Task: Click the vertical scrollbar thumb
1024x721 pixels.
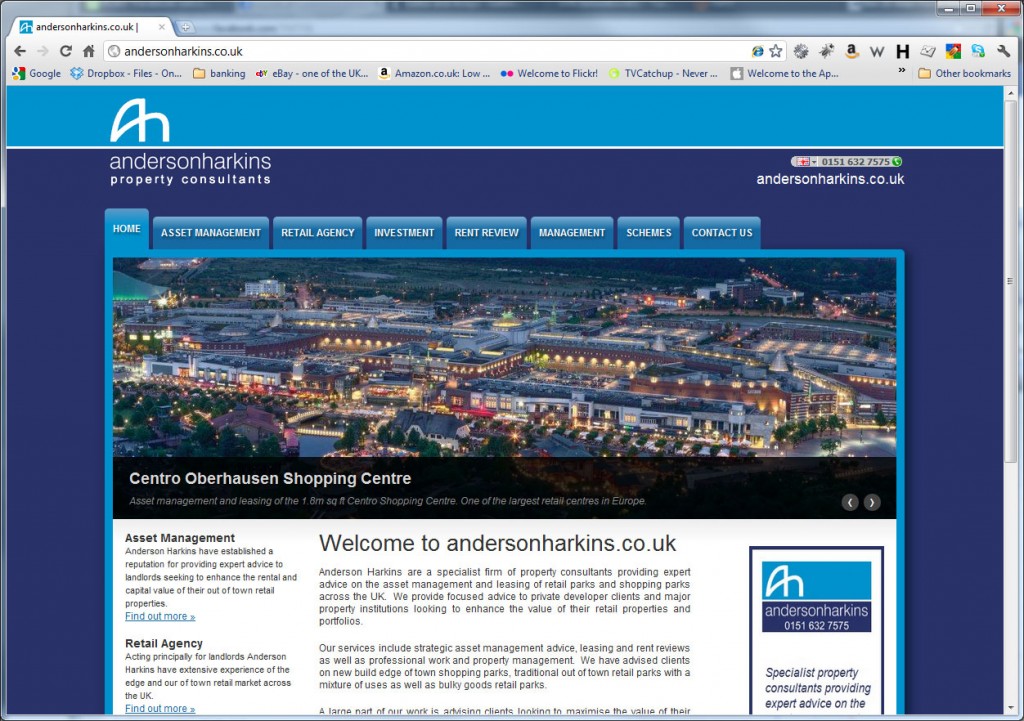Action: pos(1010,281)
